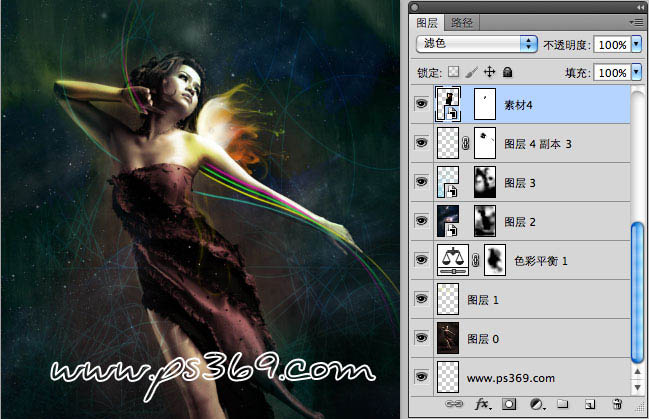The width and height of the screenshot is (649, 419).
Task: Open the 滤色 blend mode dropdown
Action: point(476,44)
